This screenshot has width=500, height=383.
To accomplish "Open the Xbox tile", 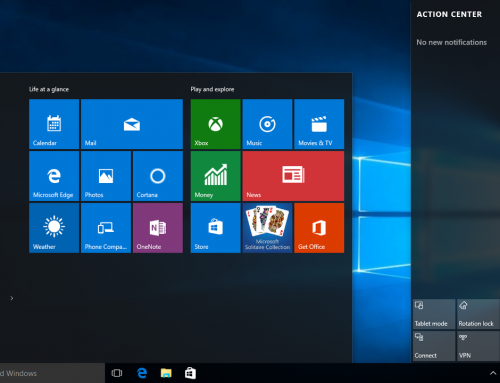I will (216, 124).
